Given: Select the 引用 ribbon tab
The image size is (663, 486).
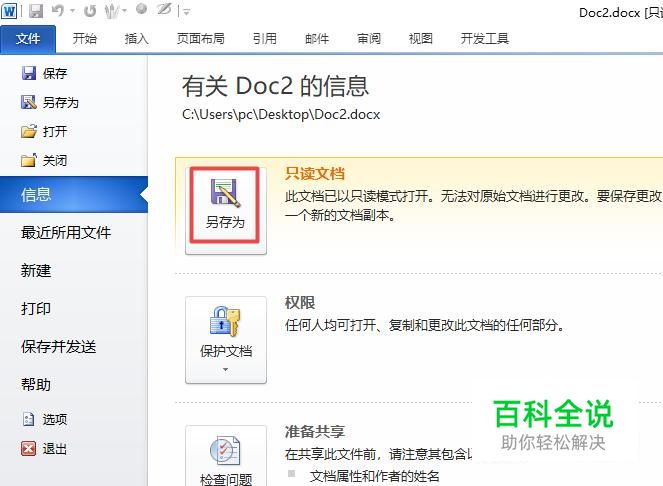Looking at the screenshot, I should [265, 39].
